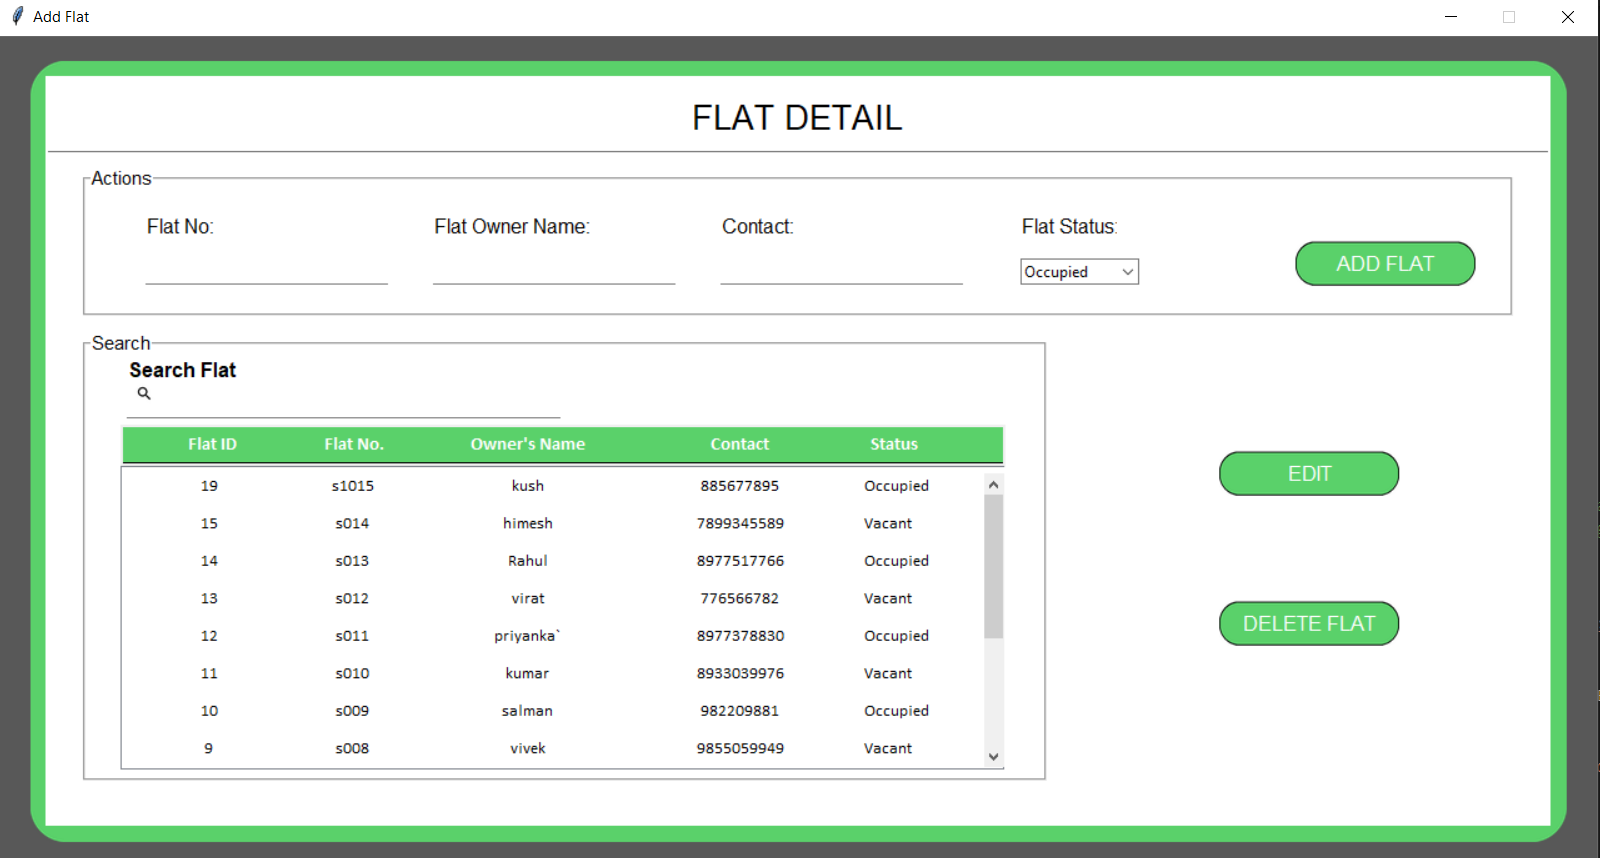Click the Status column header
Image resolution: width=1600 pixels, height=858 pixels.
click(893, 444)
